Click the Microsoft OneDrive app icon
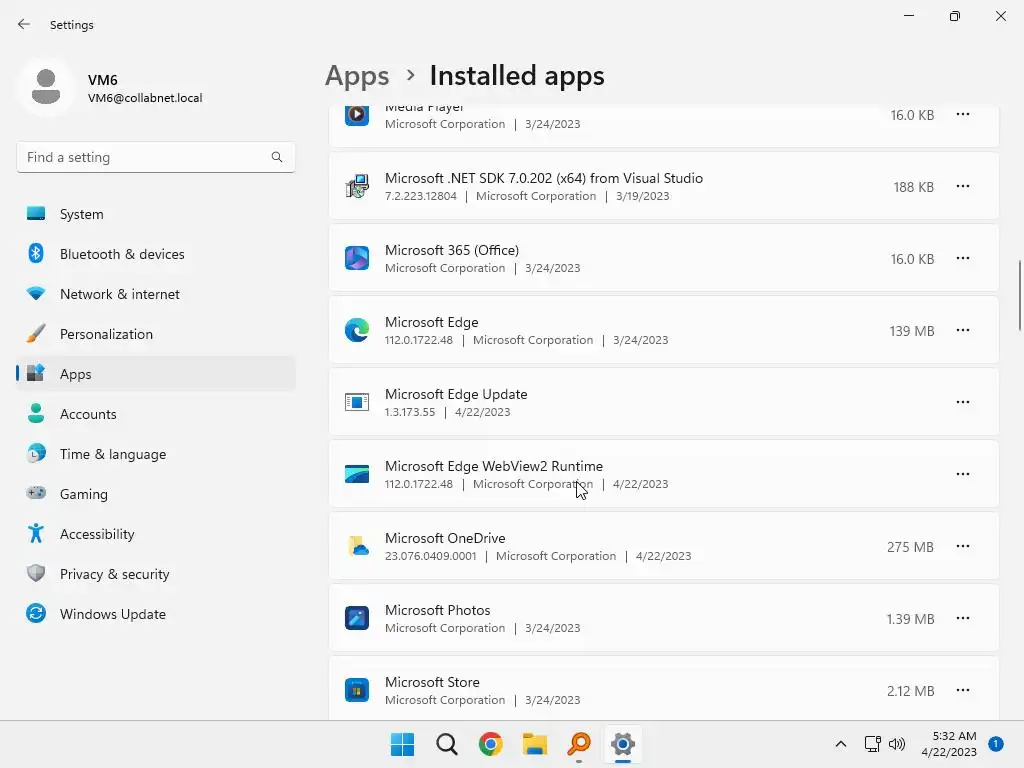 pos(357,546)
